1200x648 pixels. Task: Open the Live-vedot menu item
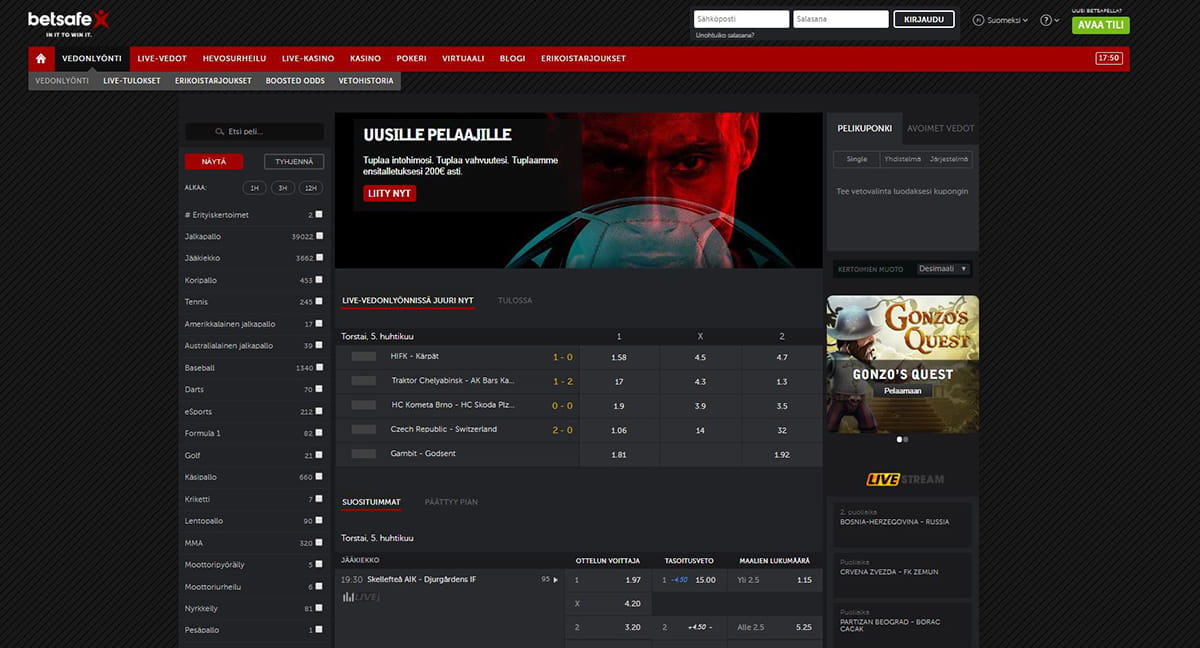pyautogui.click(x=162, y=58)
